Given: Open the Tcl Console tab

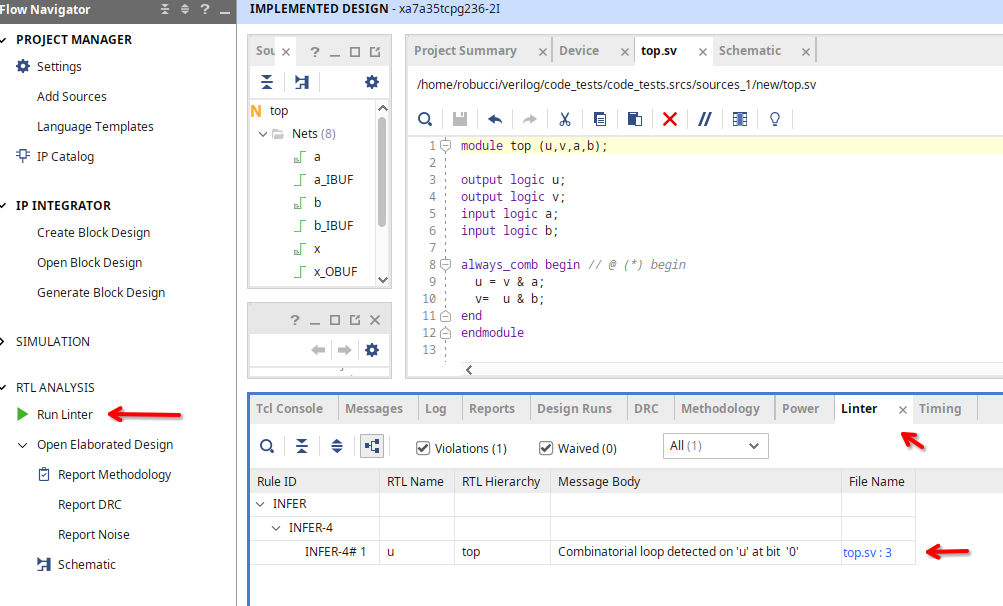Looking at the screenshot, I should tap(289, 409).
